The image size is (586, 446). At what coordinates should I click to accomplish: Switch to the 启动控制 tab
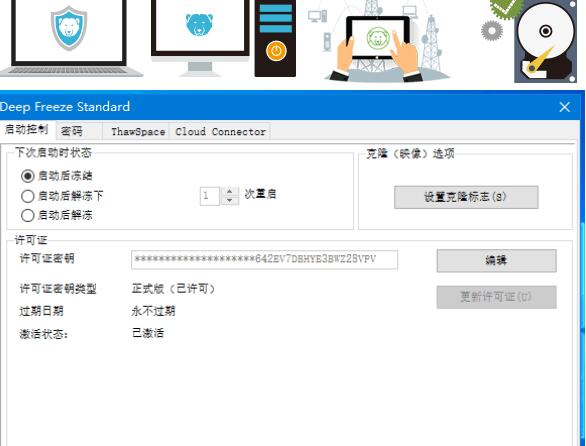point(27,130)
